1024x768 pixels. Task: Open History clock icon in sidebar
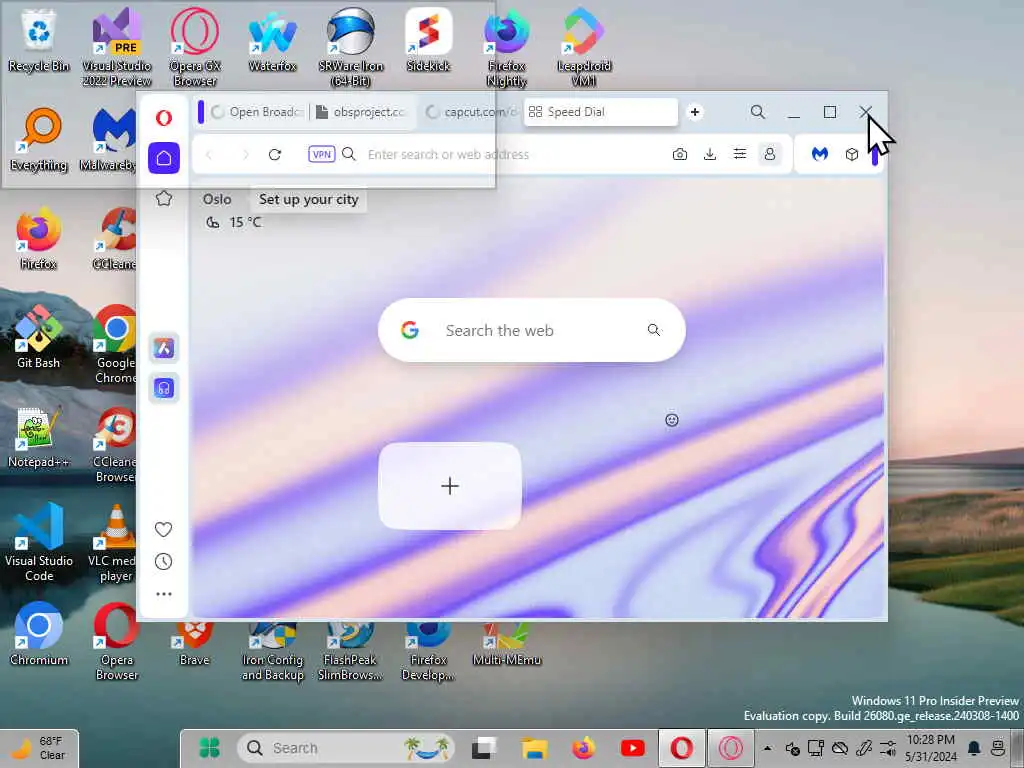coord(164,561)
